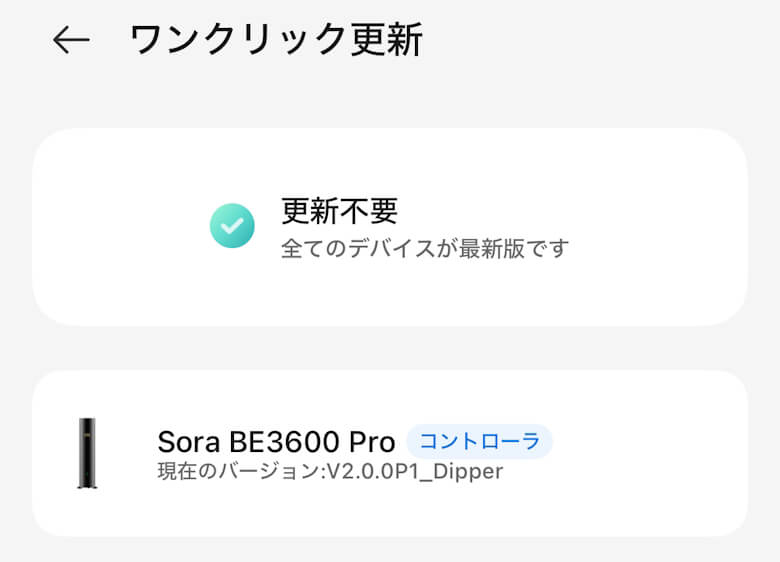
Task: Tap gray background below the device card
Action: coord(390,550)
